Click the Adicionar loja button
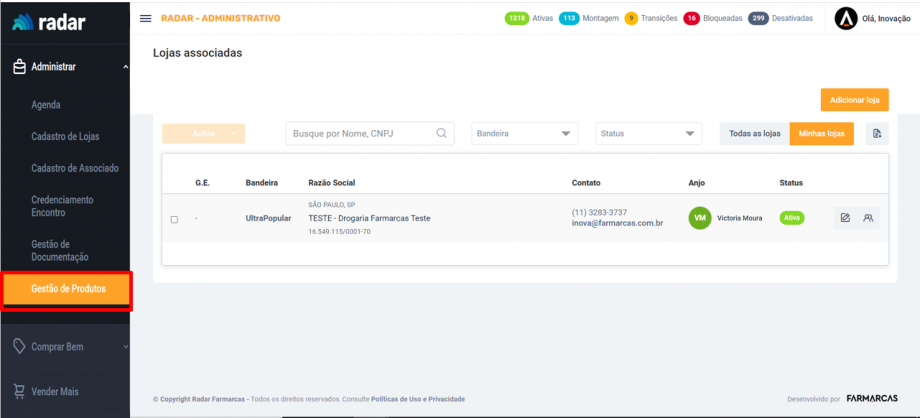 pos(854,100)
